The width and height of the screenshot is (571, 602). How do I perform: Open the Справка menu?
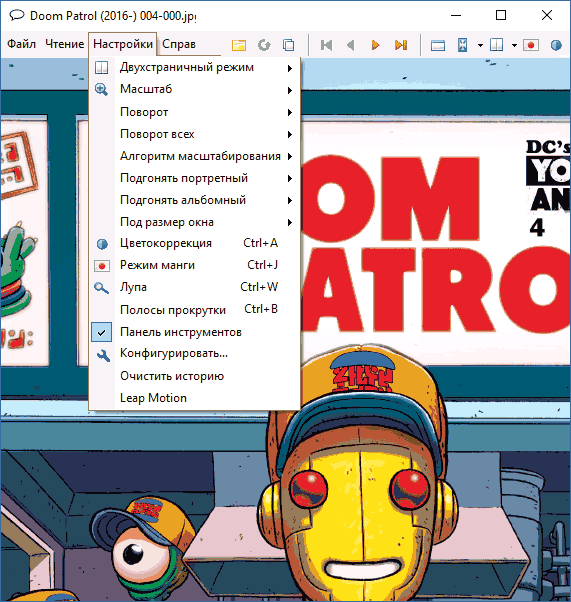tap(179, 44)
